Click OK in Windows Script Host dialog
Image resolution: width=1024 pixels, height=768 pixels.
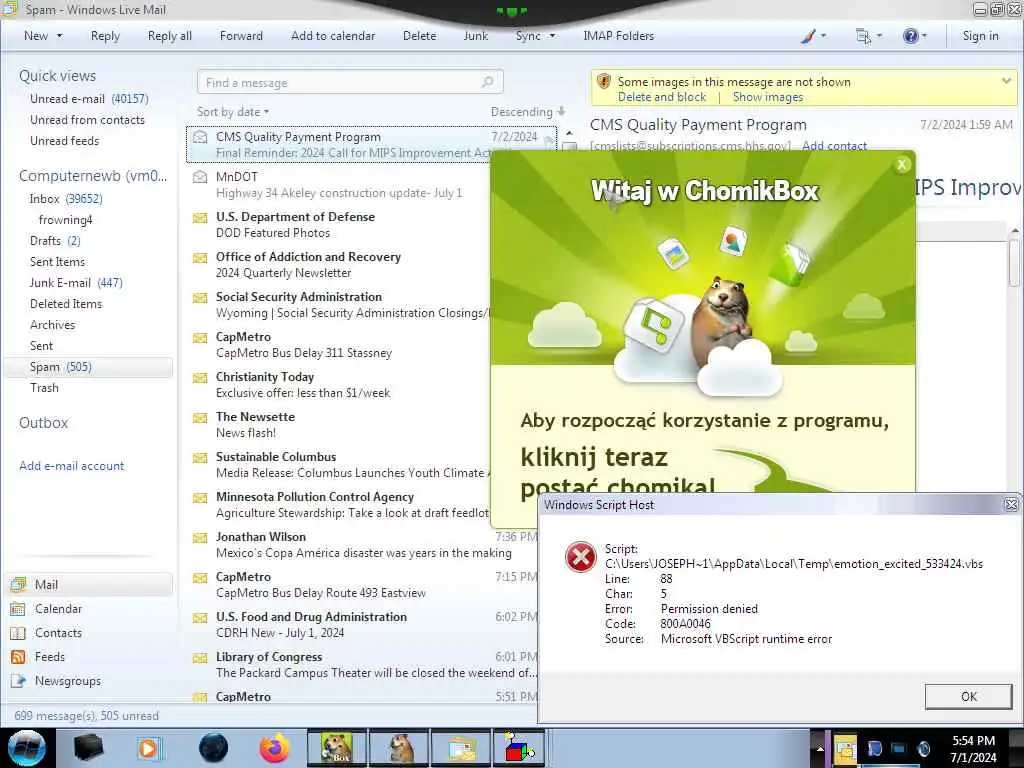pyautogui.click(x=968, y=696)
